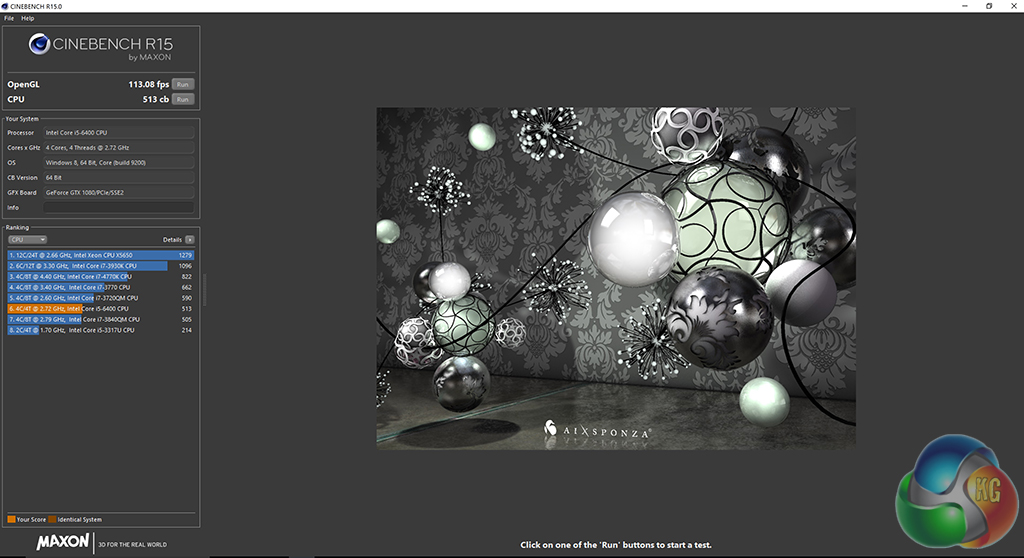
Task: Select rank 6 Intel Core i5-6400 row
Action: point(101,308)
